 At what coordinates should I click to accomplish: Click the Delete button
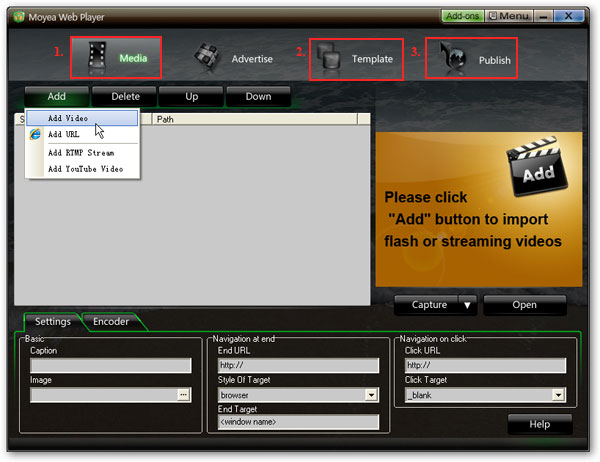coord(125,96)
